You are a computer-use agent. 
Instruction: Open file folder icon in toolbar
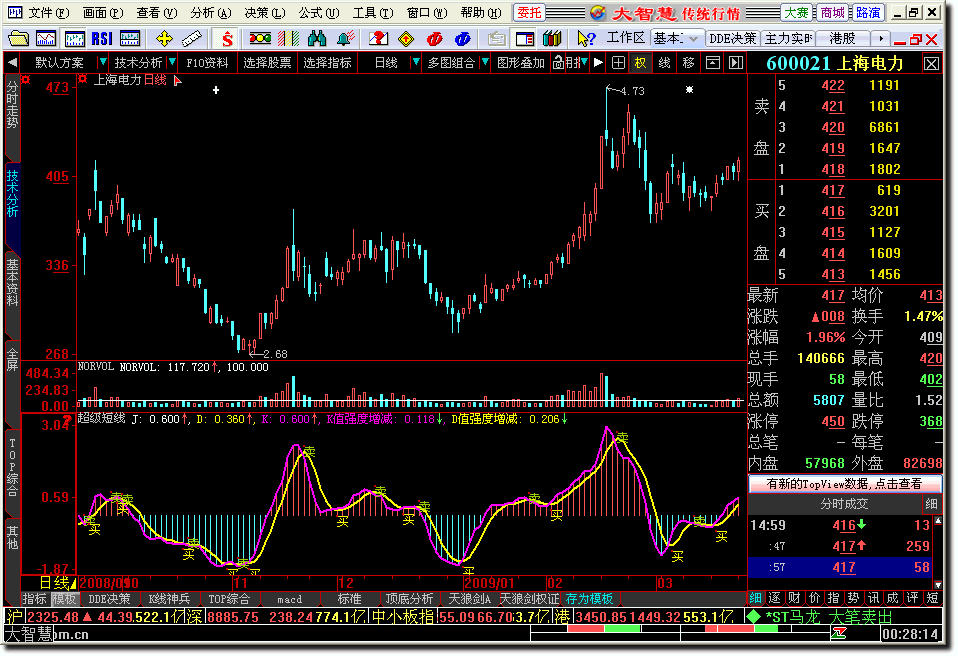(18, 39)
